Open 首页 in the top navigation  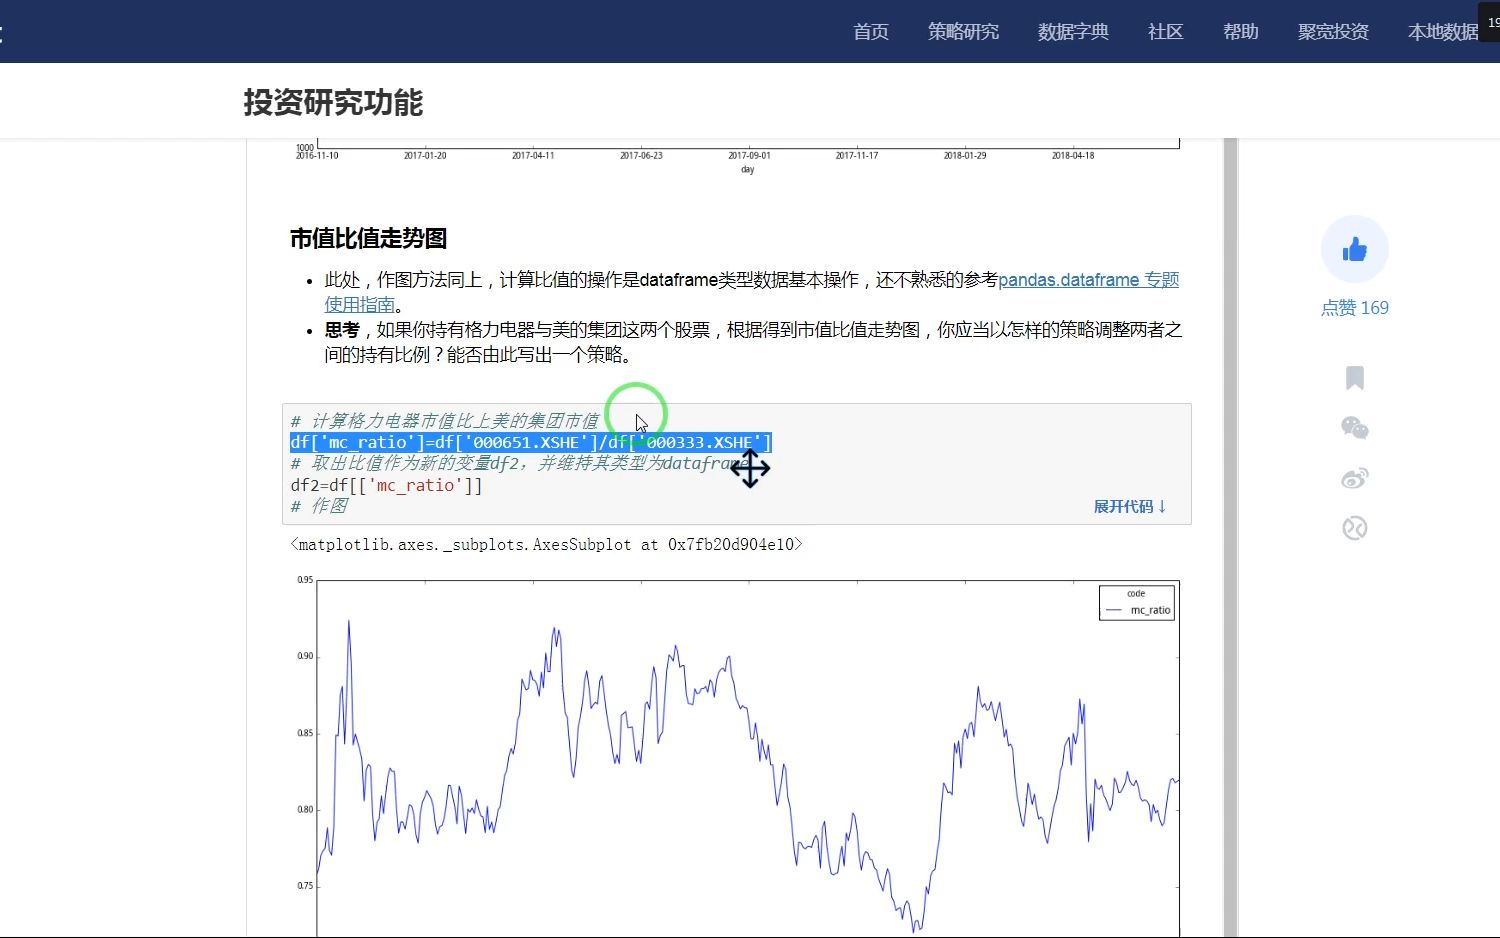coord(871,32)
